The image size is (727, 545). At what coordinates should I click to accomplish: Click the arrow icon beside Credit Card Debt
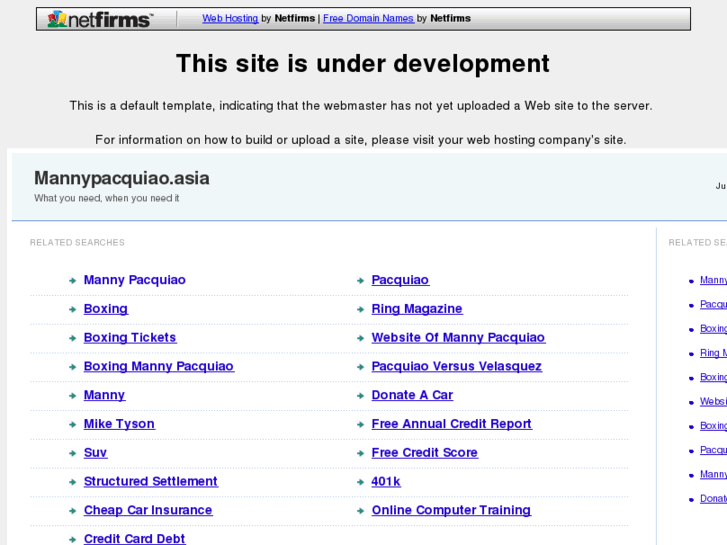[72, 539]
